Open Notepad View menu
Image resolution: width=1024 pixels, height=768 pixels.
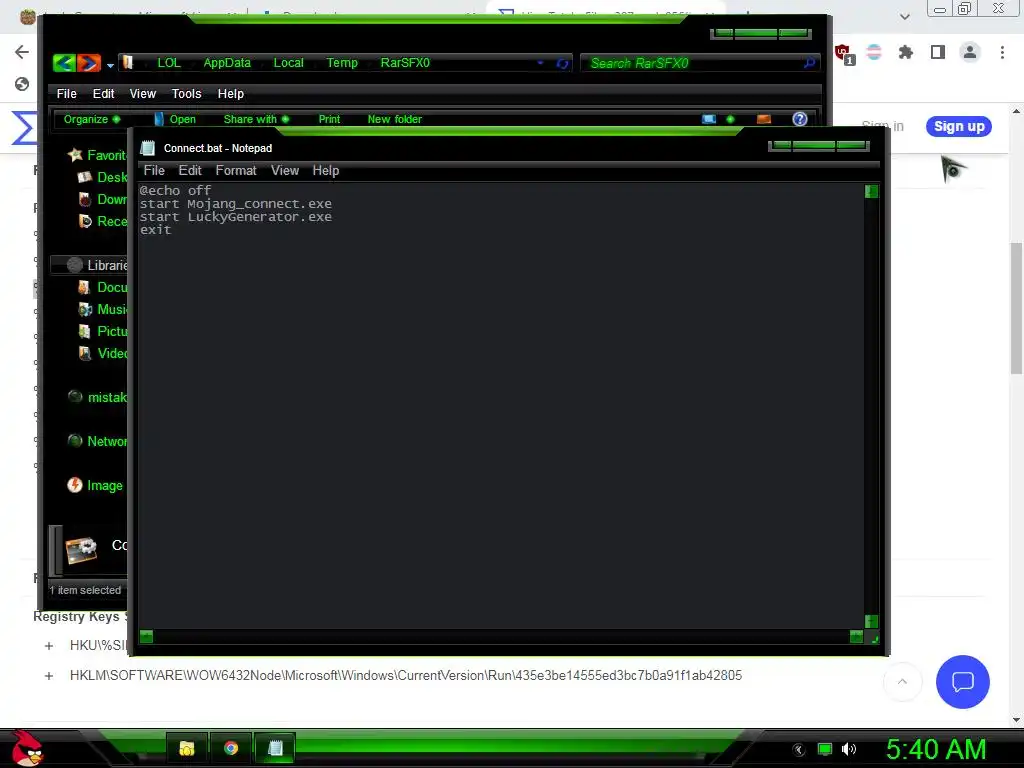click(x=285, y=170)
